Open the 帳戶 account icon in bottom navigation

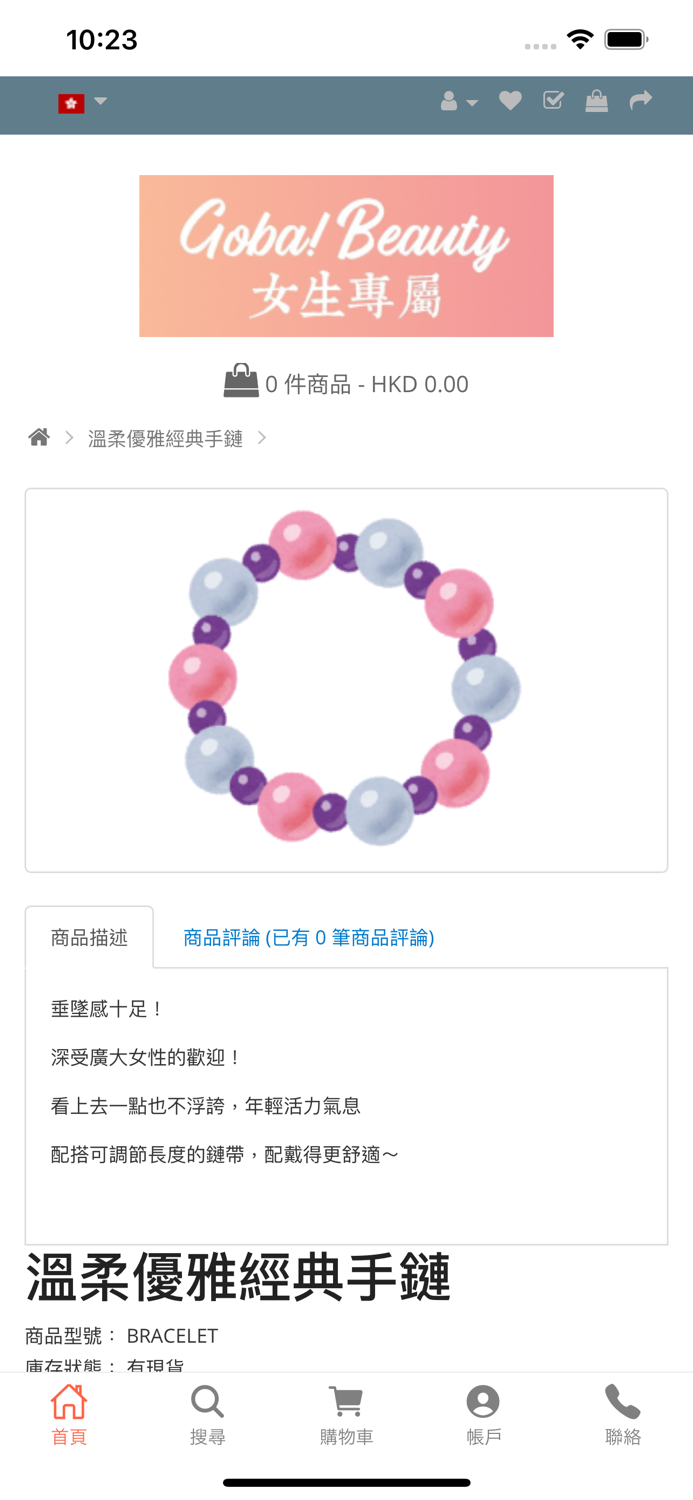485,1403
